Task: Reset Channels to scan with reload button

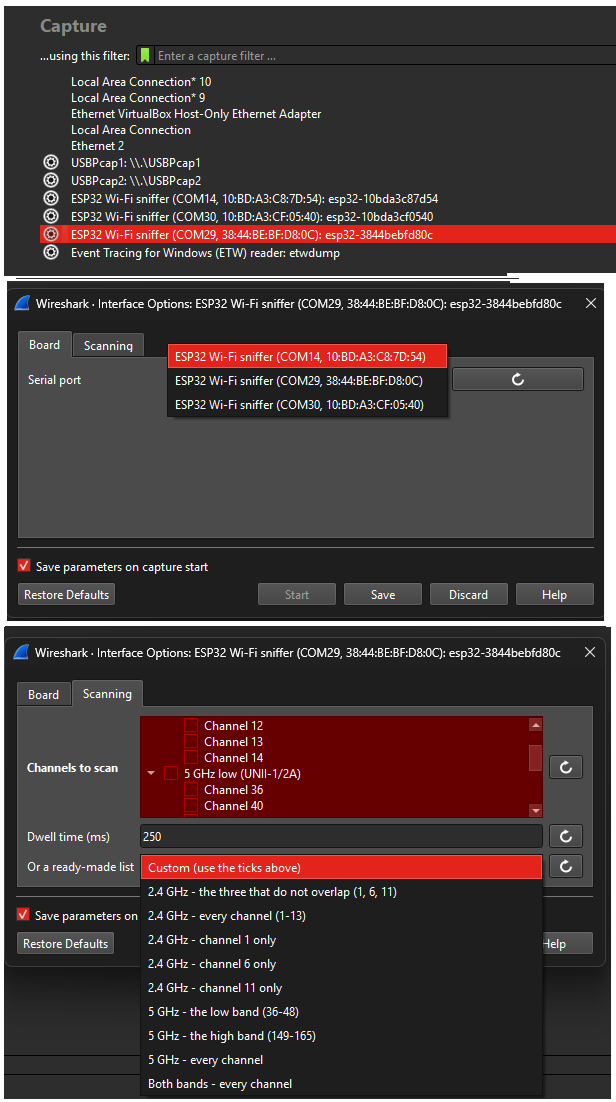Action: pos(565,767)
